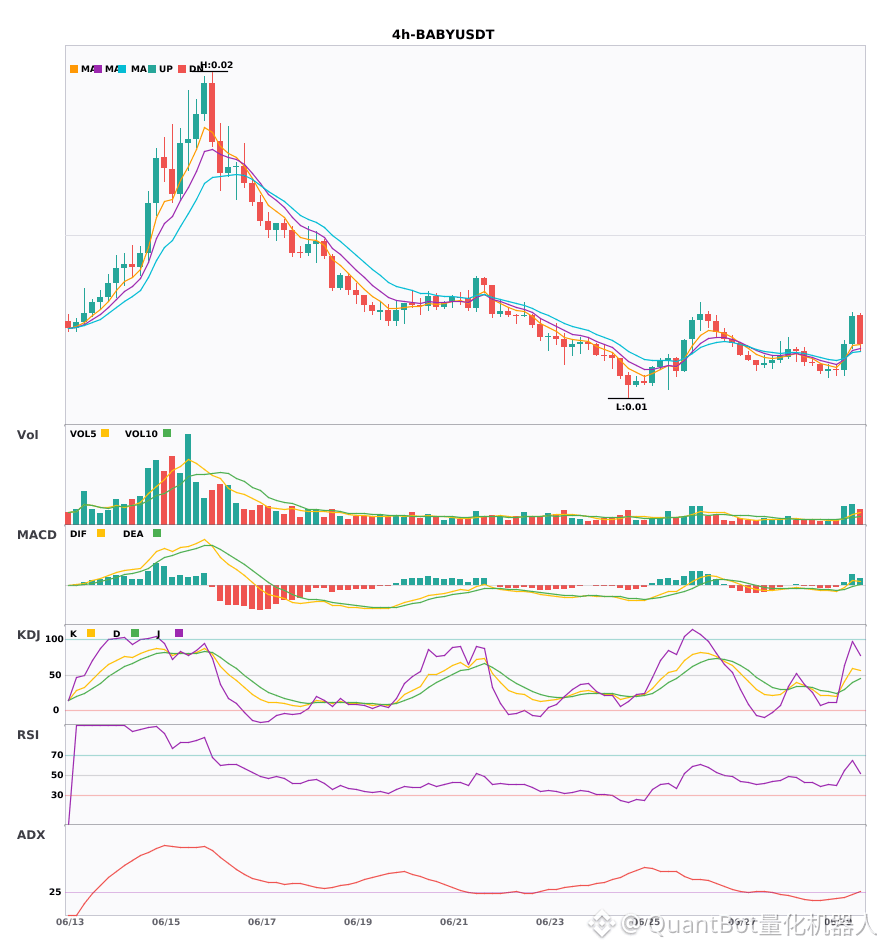This screenshot has height=950, width=885.
Task: Select the RSI panel label
Action: (28, 735)
